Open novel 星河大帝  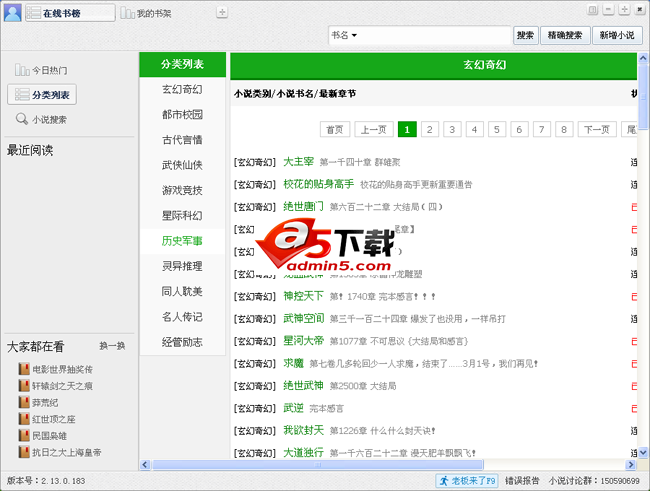pyautogui.click(x=303, y=340)
